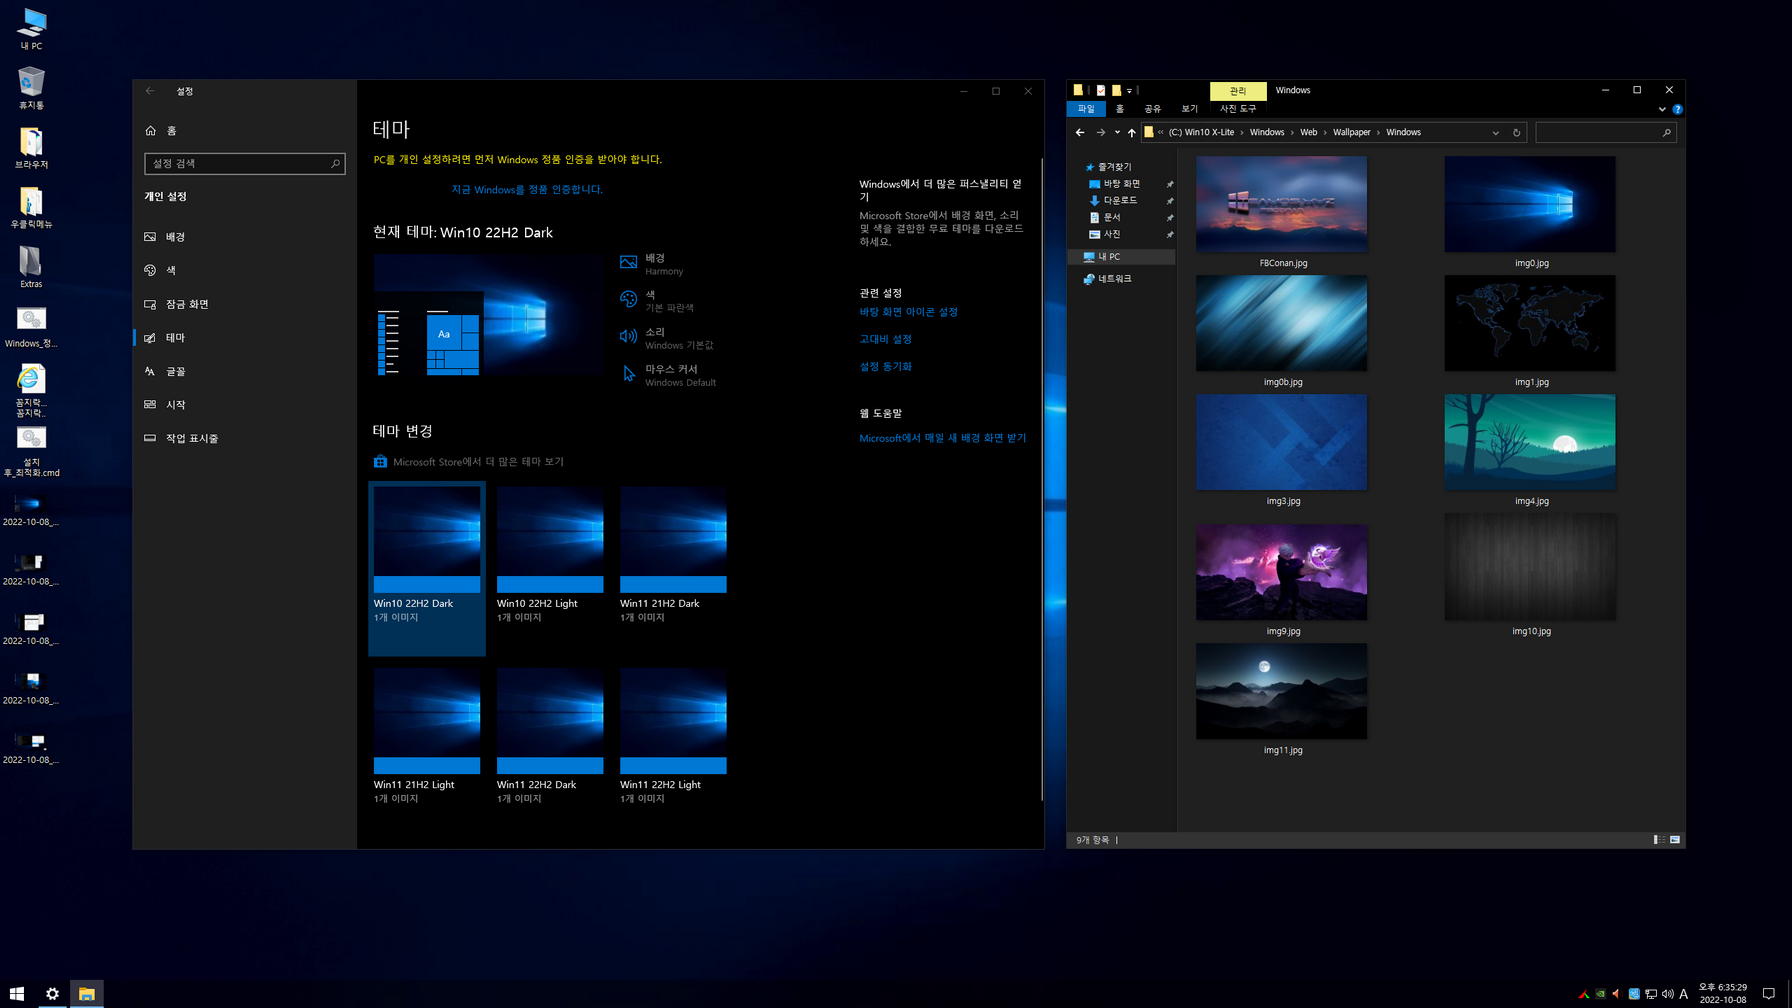Refresh the Explorer folder view
Image resolution: width=1792 pixels, height=1008 pixels.
tap(1517, 133)
